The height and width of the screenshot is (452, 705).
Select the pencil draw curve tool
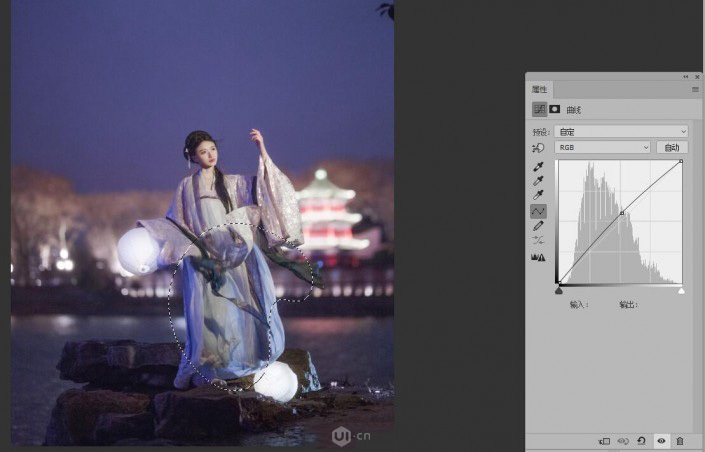click(x=539, y=227)
